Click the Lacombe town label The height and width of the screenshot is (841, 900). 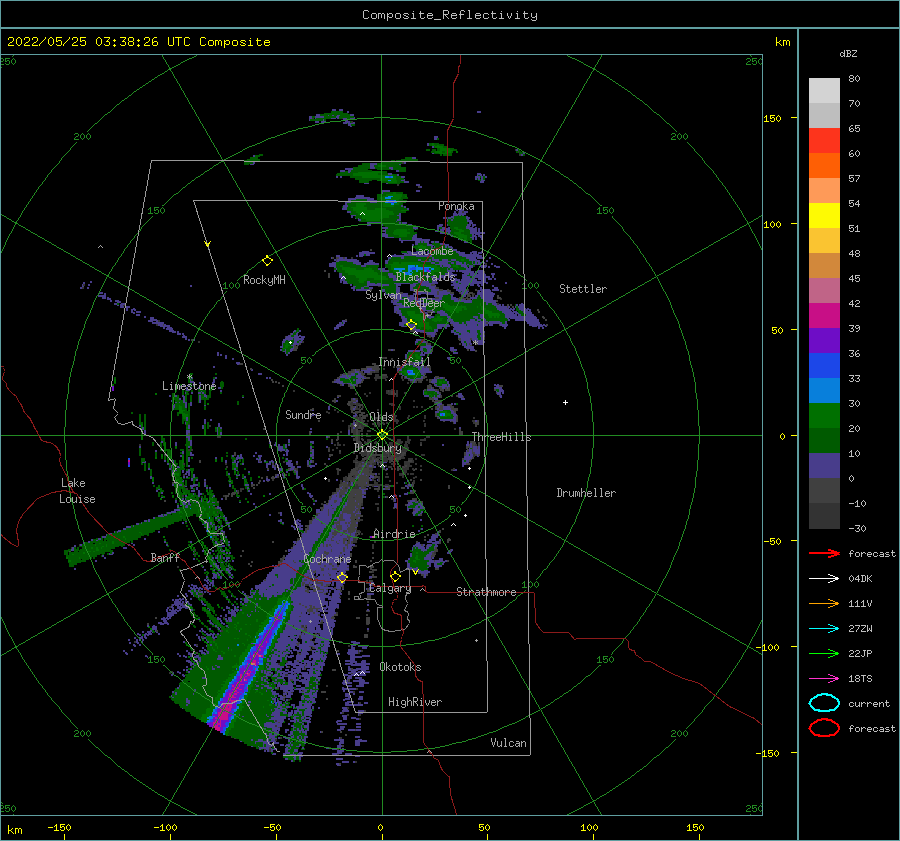point(432,251)
